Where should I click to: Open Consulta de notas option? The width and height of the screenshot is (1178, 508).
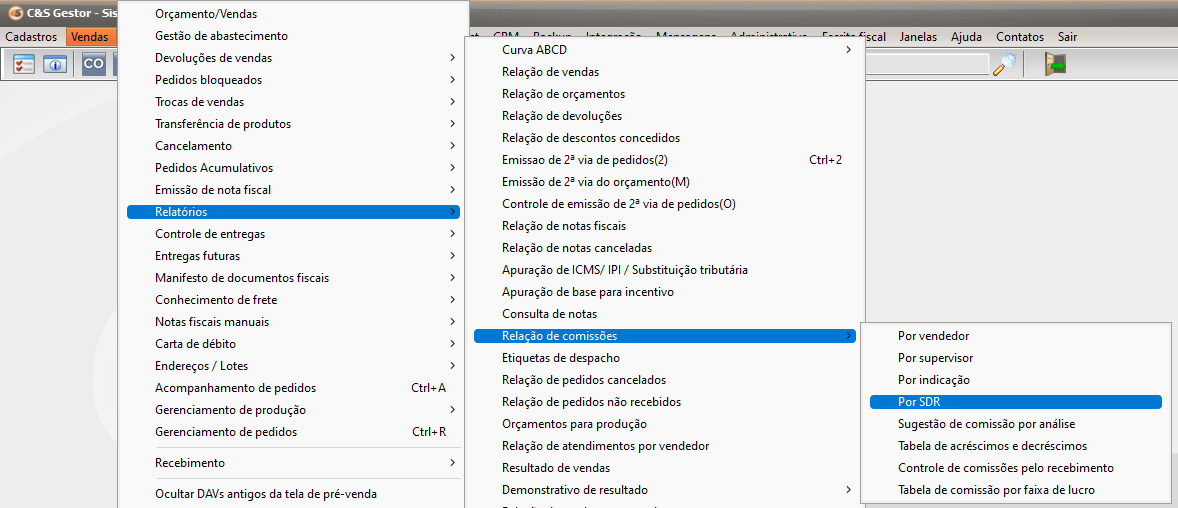point(549,314)
